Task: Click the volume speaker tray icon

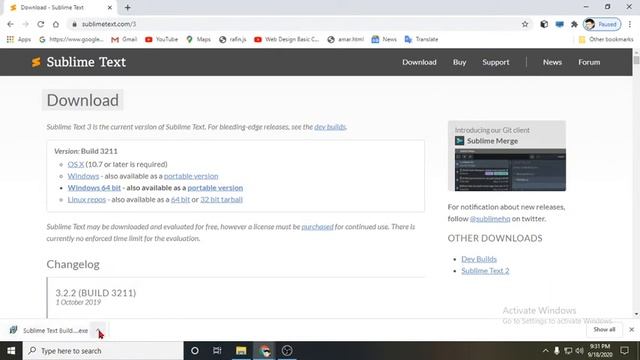Action: click(x=579, y=351)
